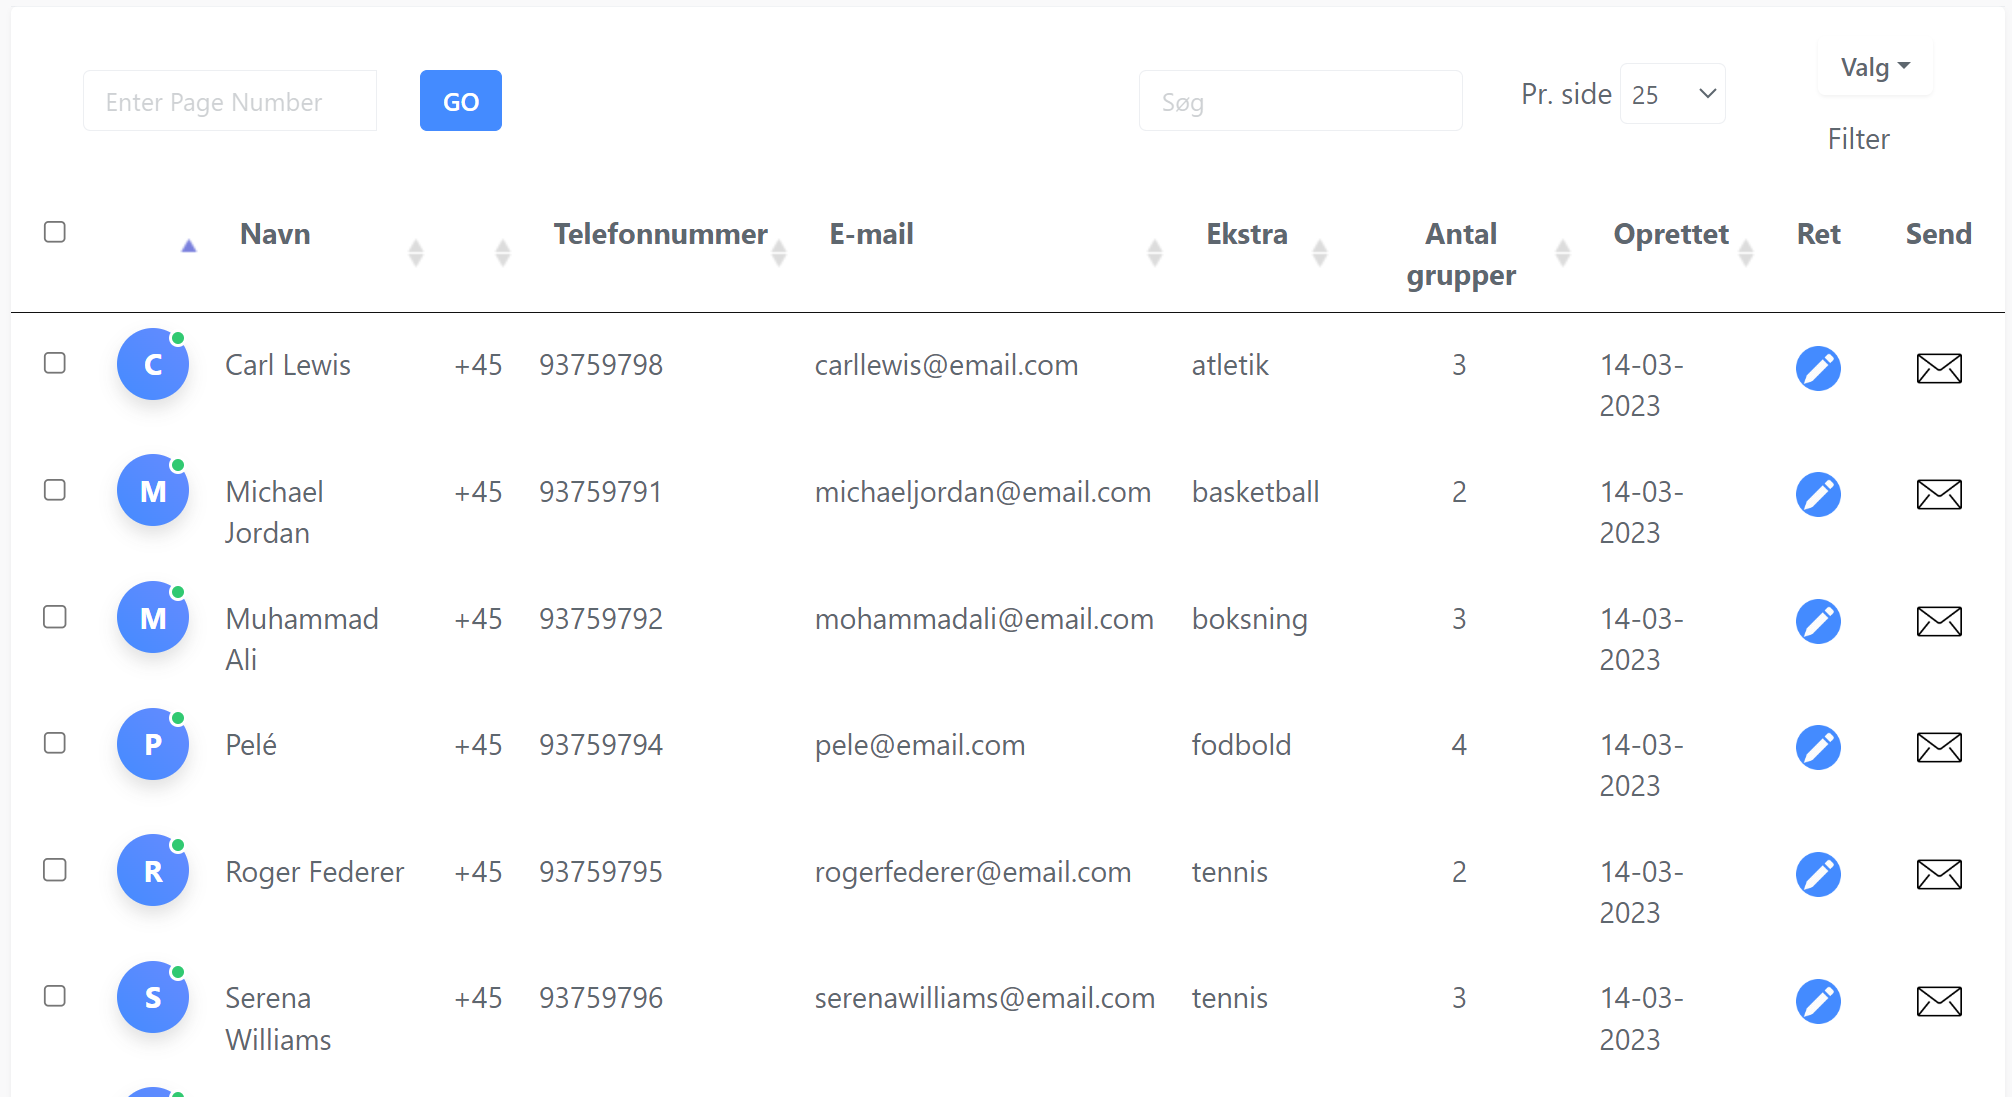
Task: Click carllewis@email.com address
Action: click(946, 365)
